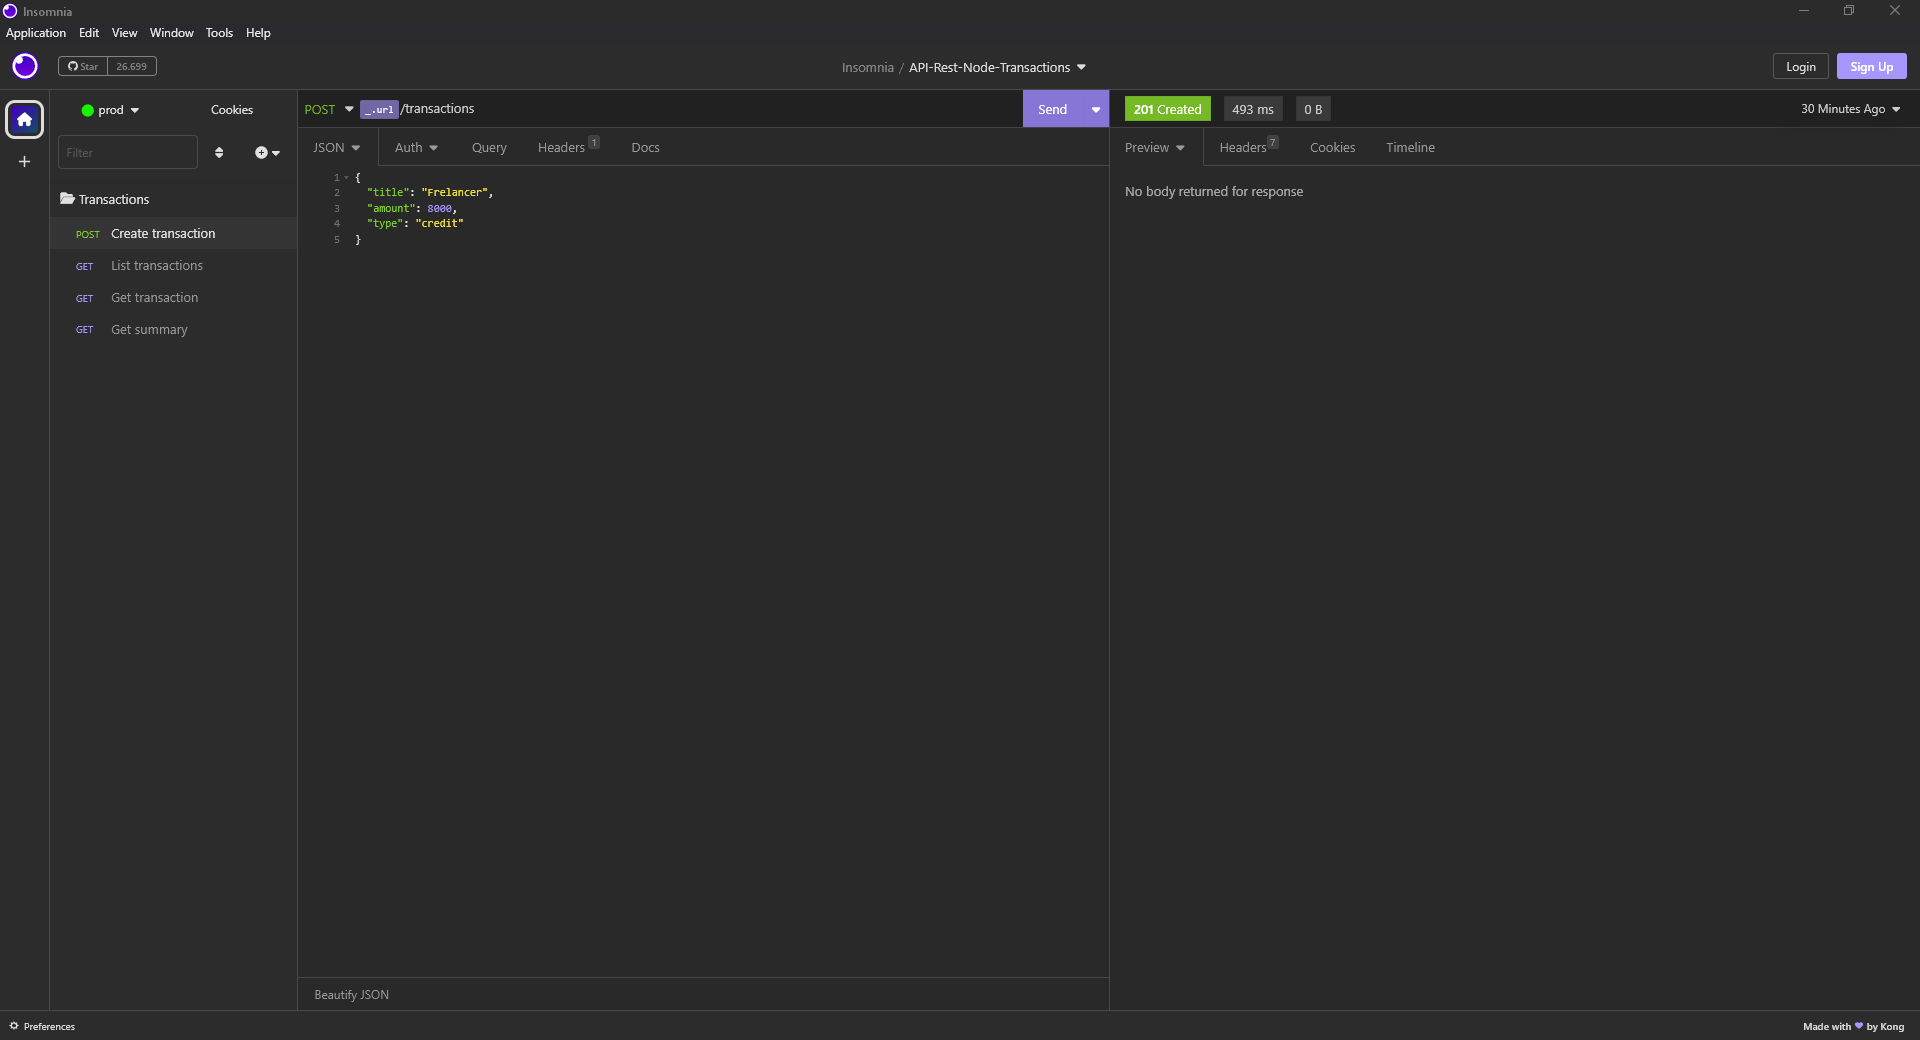The image size is (1920, 1040).
Task: Click the Transactions folder icon
Action: pos(67,199)
